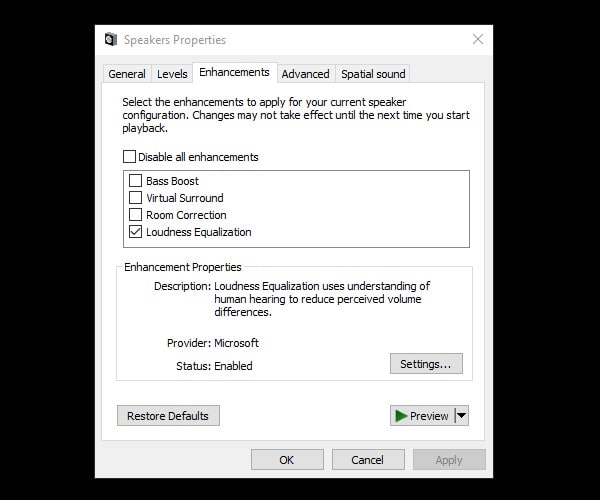Tick the Room Correction checkbox
Image resolution: width=600 pixels, height=500 pixels.
click(x=136, y=215)
